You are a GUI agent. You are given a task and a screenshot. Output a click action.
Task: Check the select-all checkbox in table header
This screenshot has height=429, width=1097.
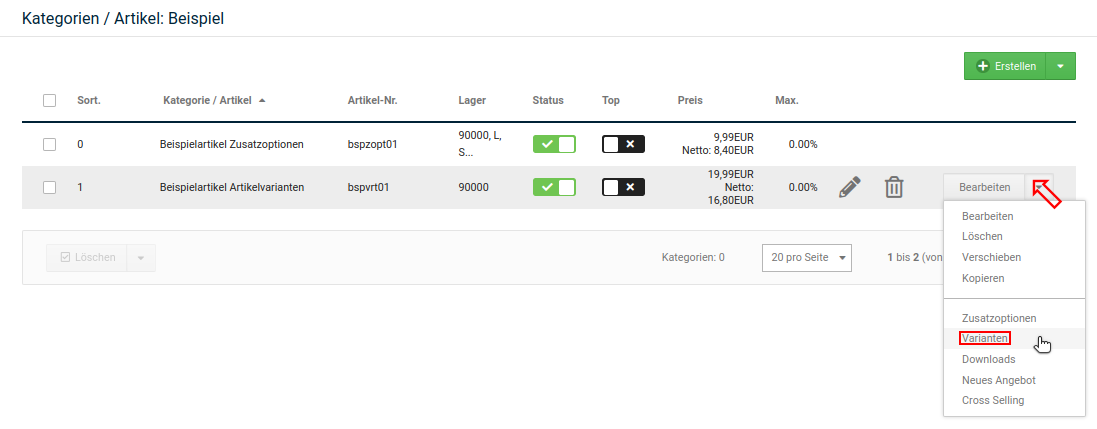point(49,100)
